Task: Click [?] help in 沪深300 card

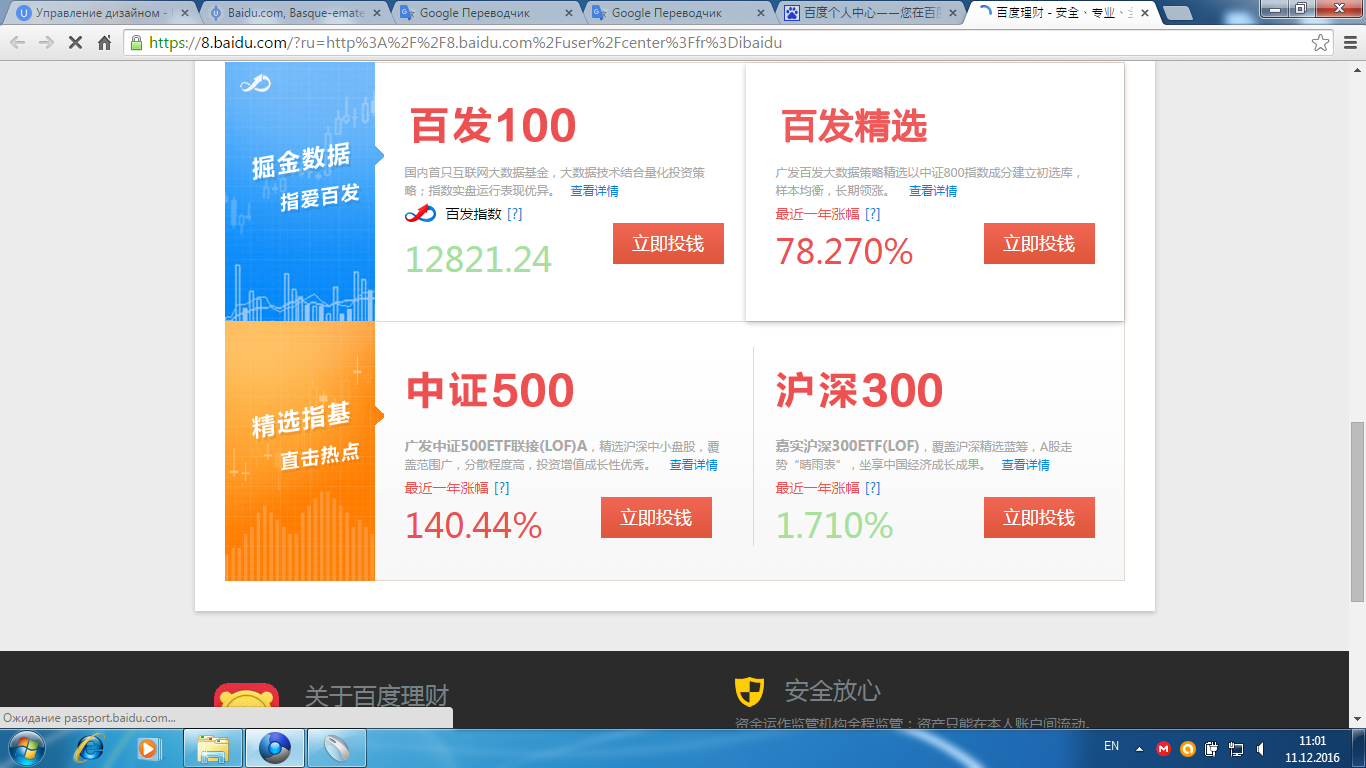Action: point(873,488)
